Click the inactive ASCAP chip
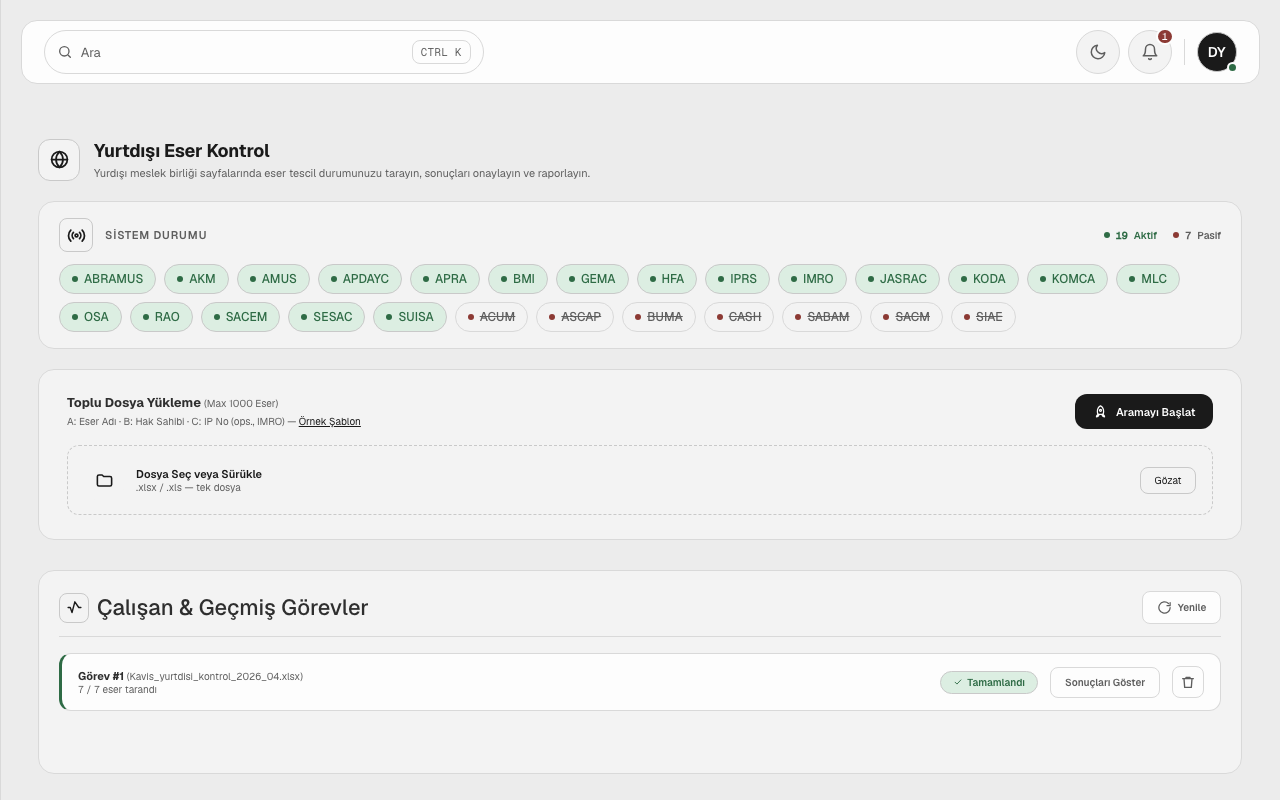 click(575, 317)
